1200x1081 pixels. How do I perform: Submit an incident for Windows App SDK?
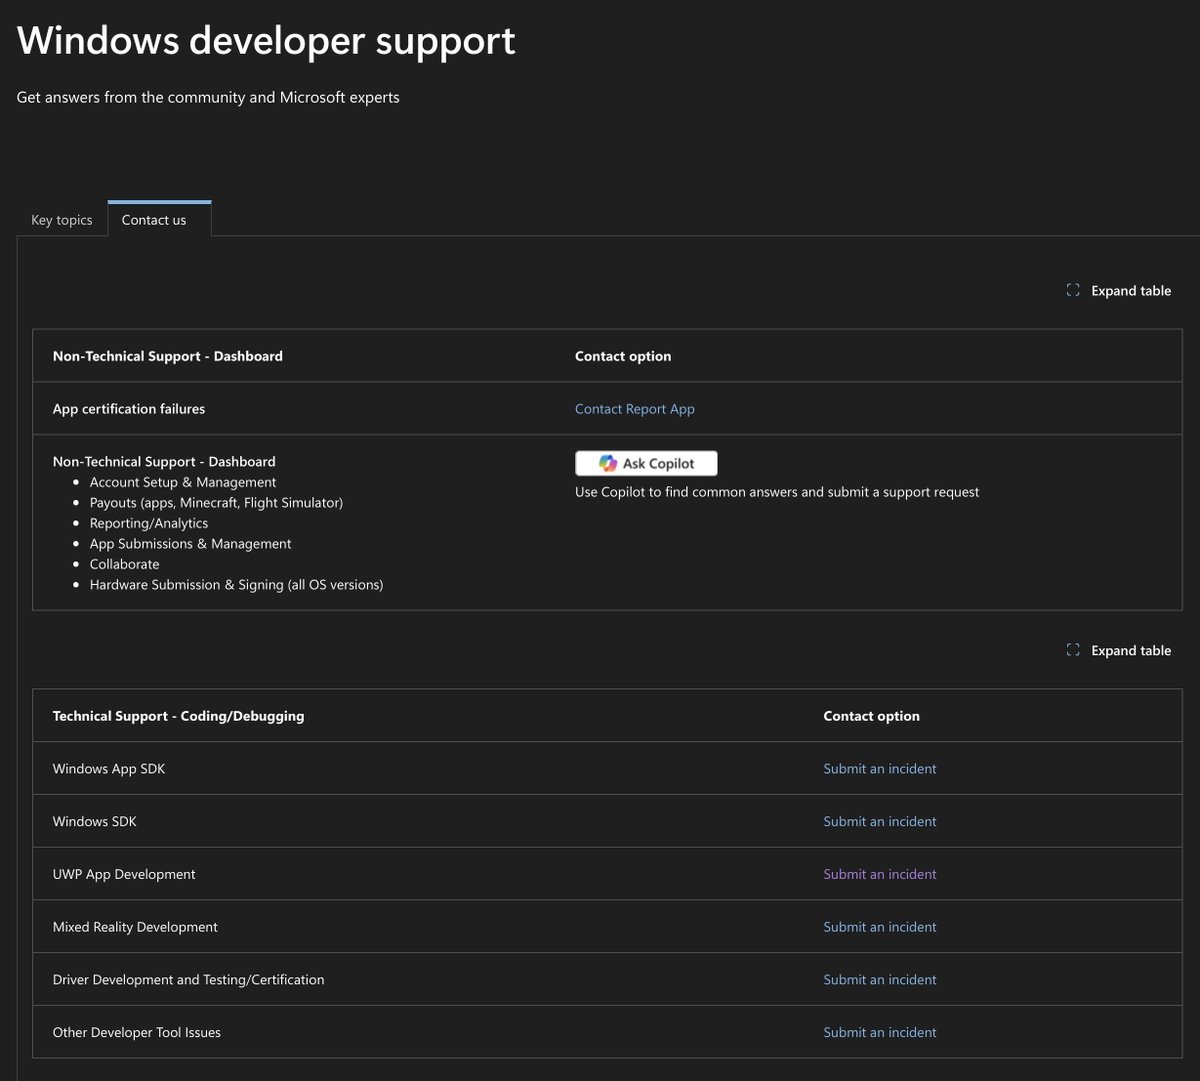[880, 769]
